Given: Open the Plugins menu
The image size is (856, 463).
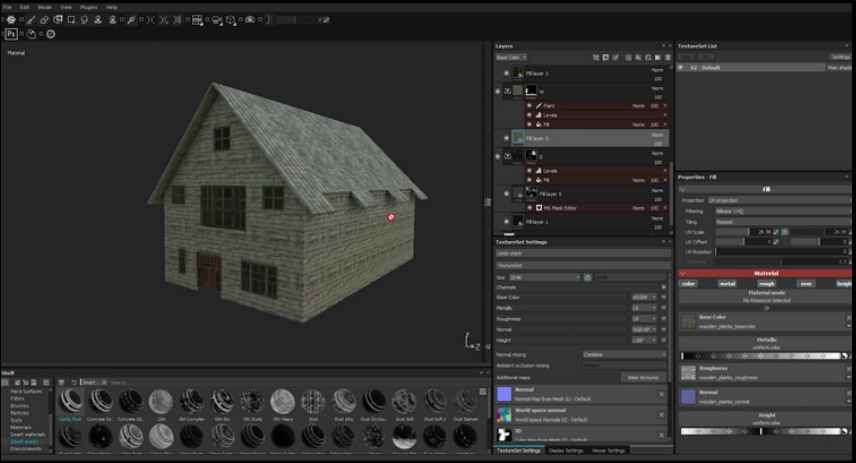Looking at the screenshot, I should point(88,7).
